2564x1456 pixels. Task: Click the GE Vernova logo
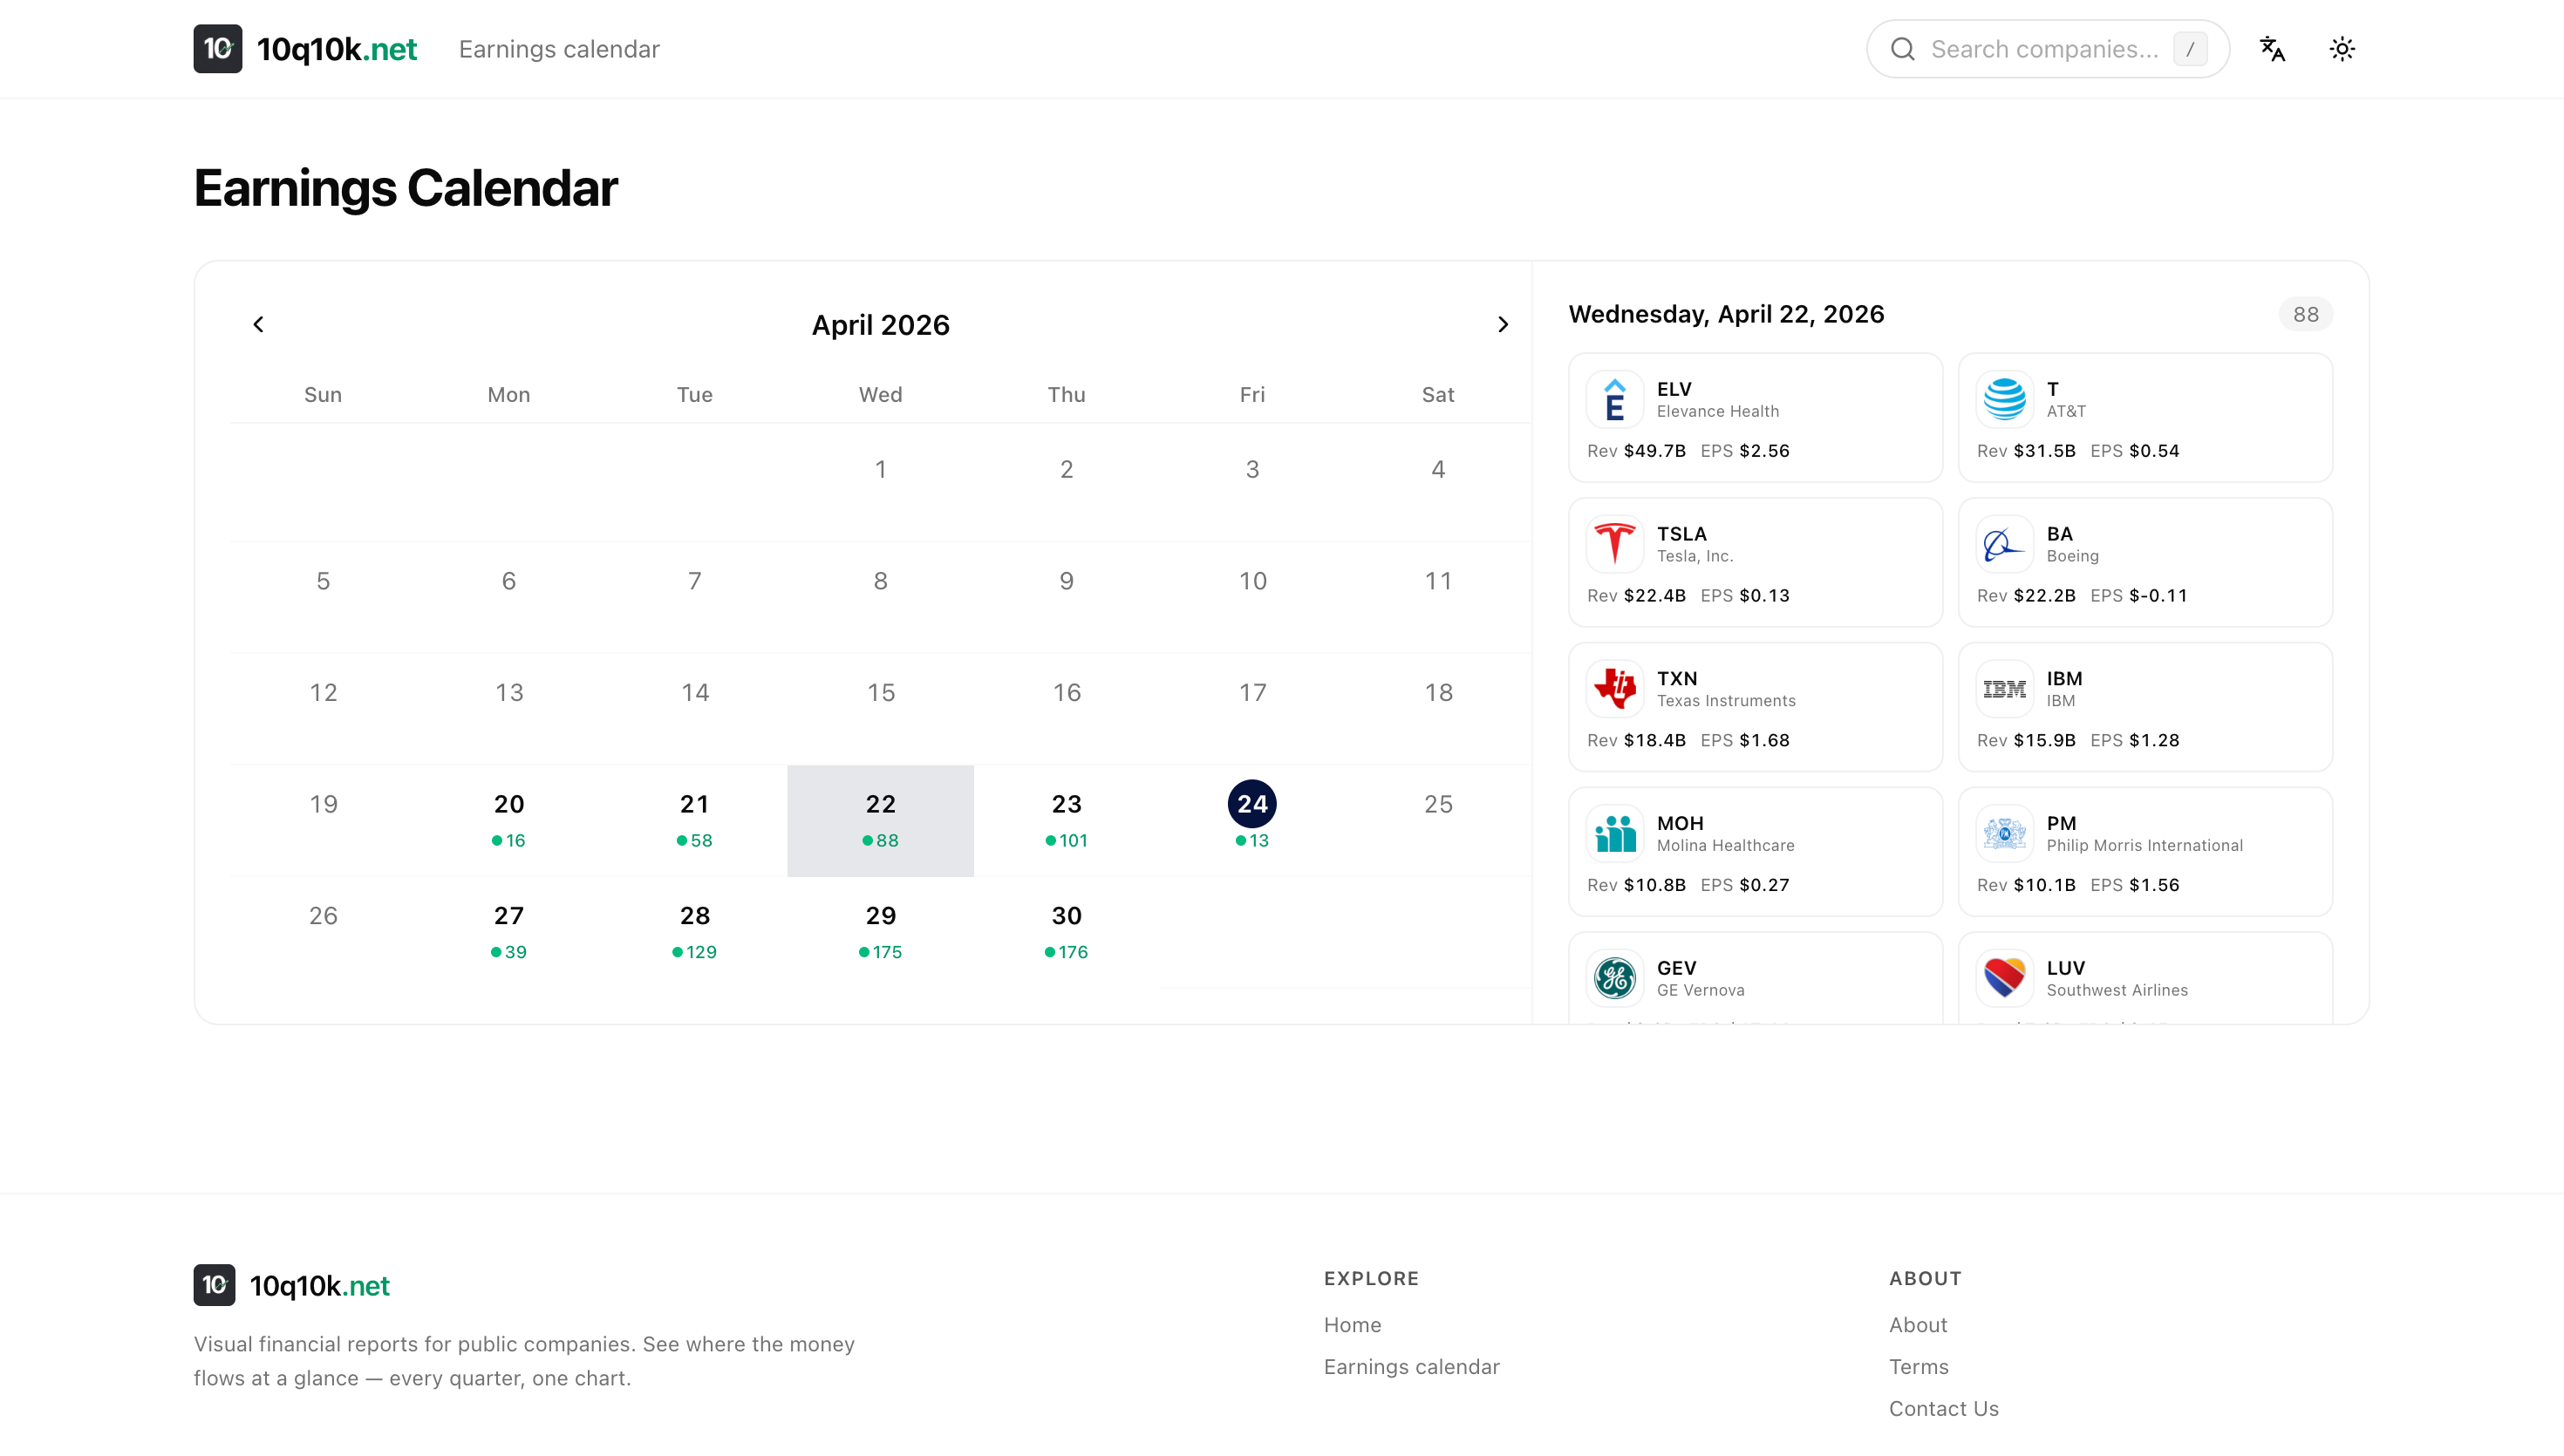click(1615, 977)
